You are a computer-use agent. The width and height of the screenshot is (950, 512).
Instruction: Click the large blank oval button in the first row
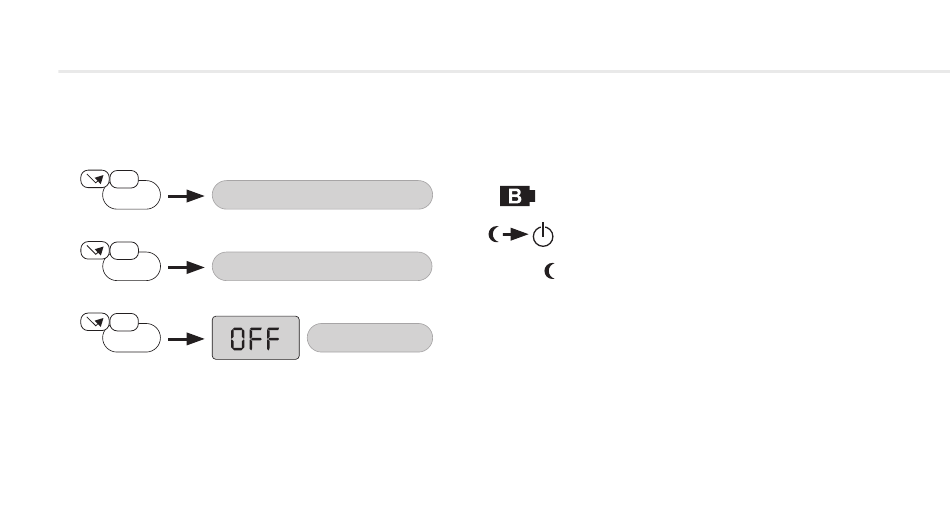pyautogui.click(x=133, y=196)
